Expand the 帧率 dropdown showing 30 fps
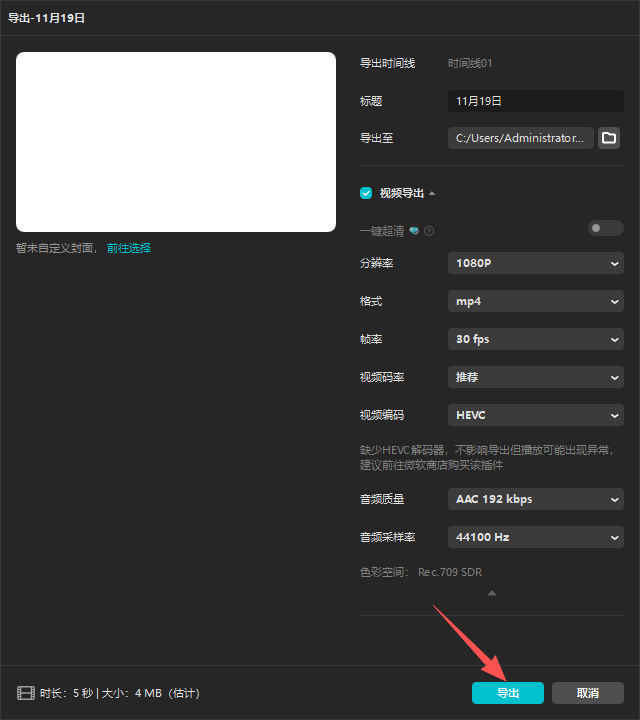Screen dimensions: 640x720 [535, 339]
